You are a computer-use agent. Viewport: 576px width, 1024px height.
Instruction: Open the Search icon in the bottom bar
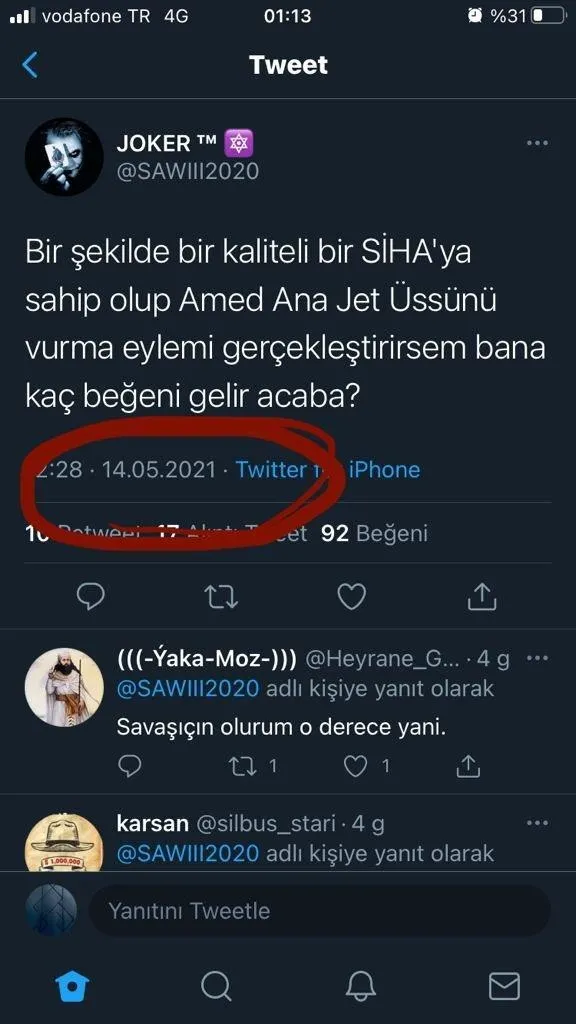[215, 985]
